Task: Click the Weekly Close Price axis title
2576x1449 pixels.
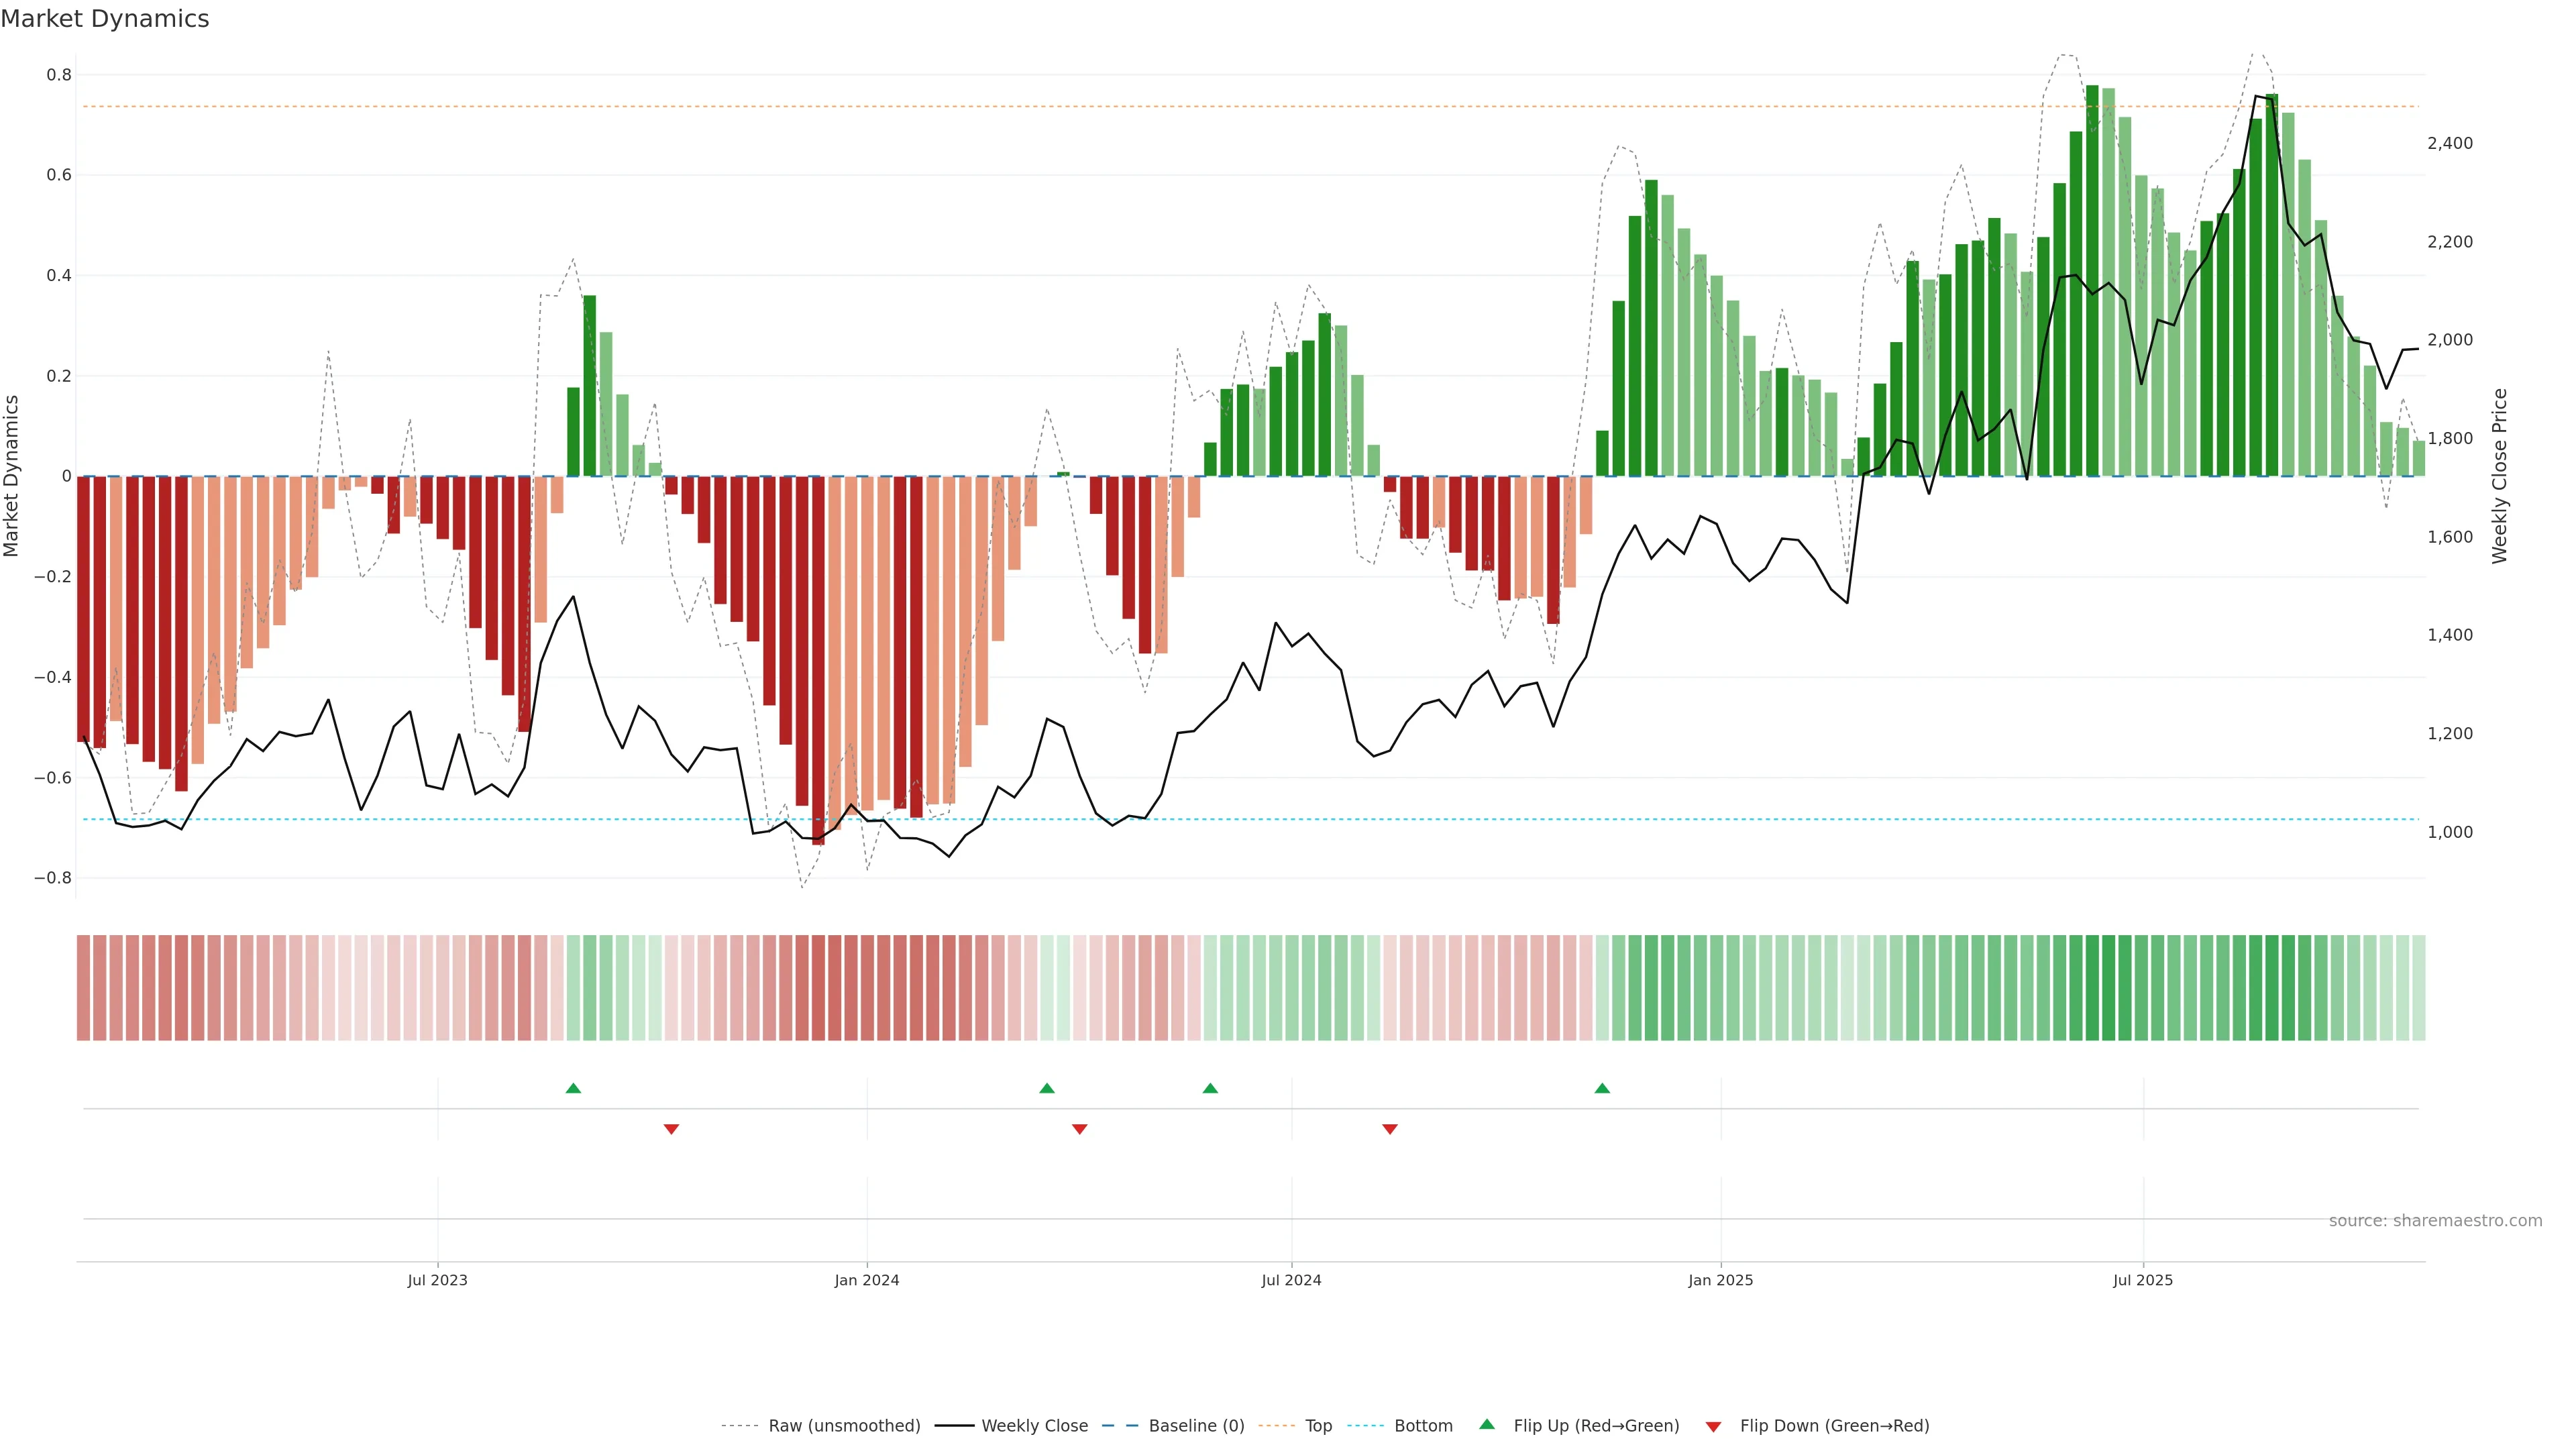Action: point(2499,476)
